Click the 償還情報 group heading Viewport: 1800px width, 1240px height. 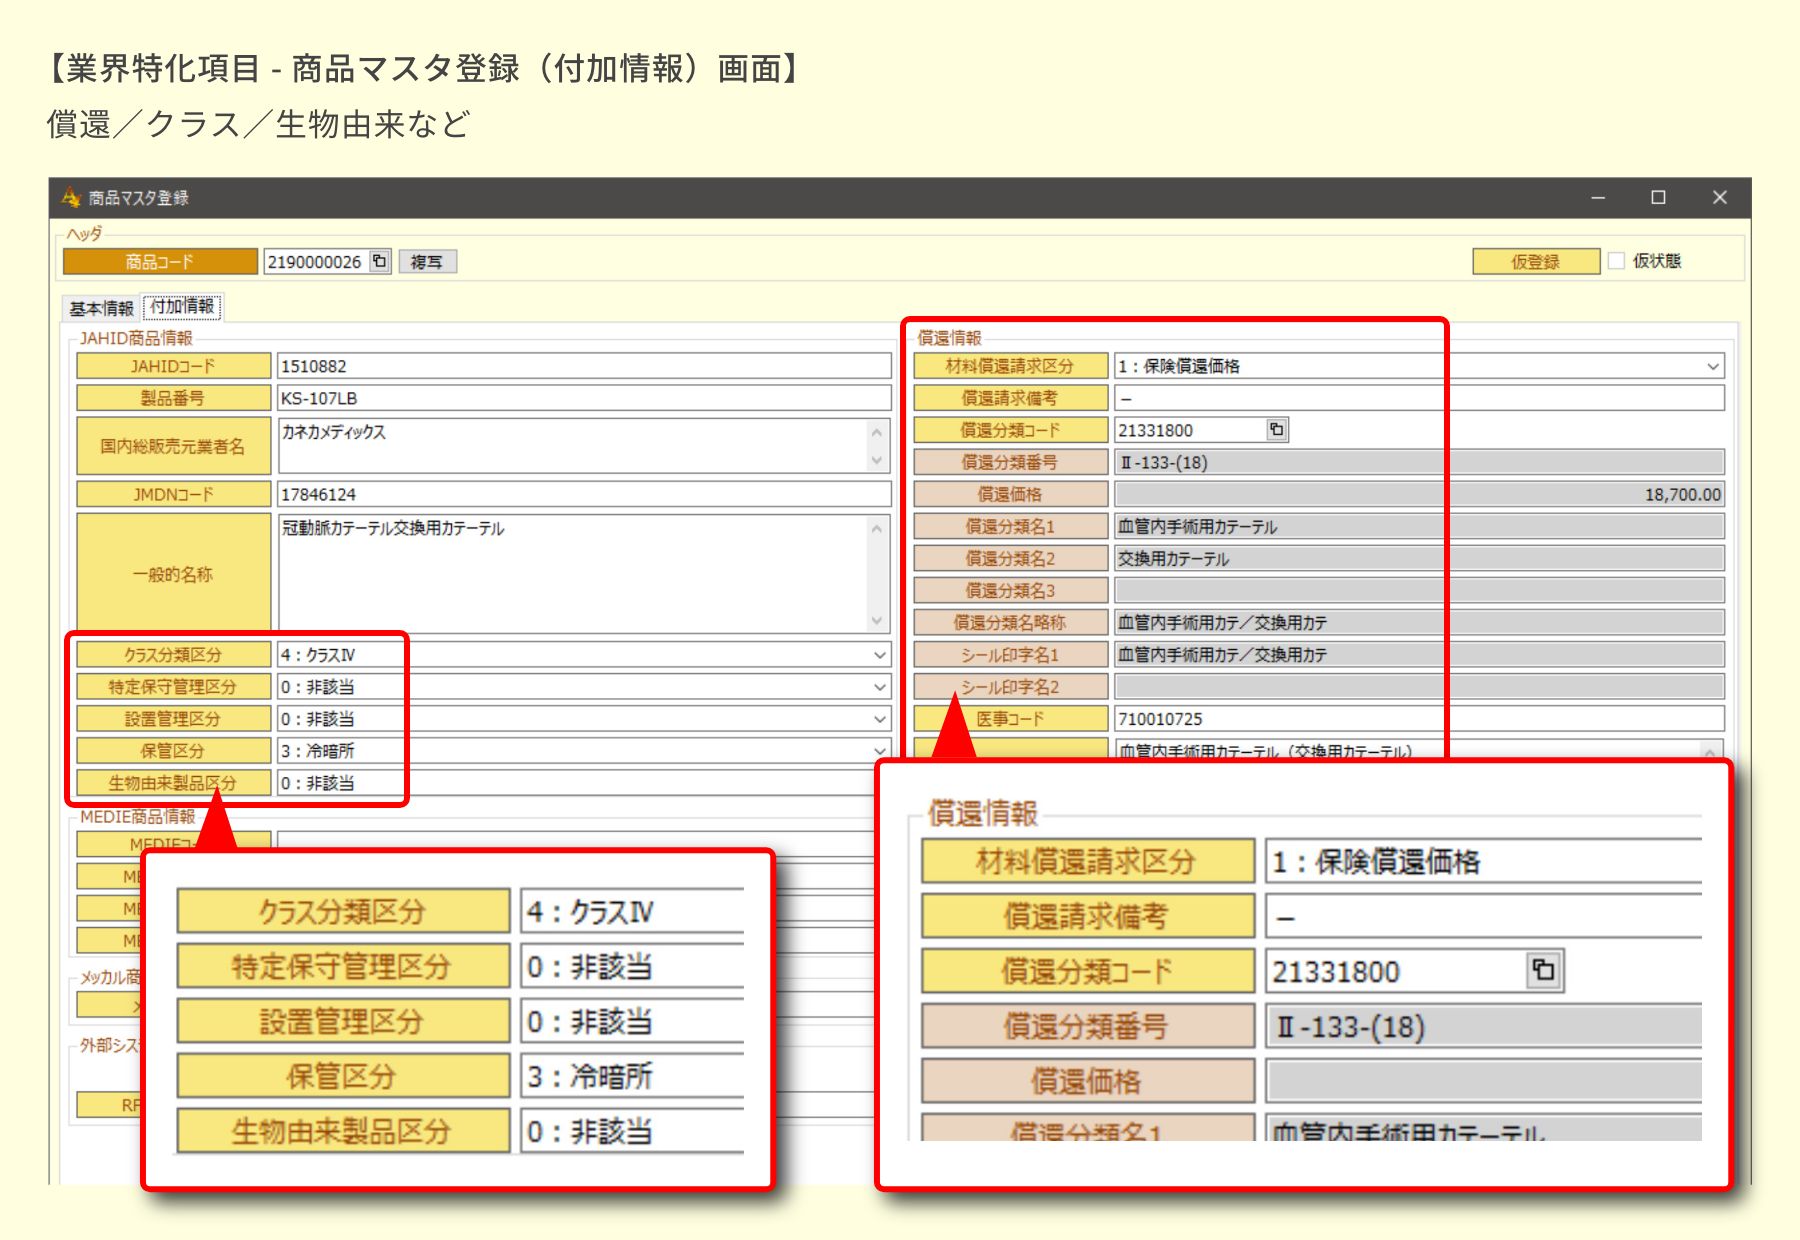pos(949,338)
